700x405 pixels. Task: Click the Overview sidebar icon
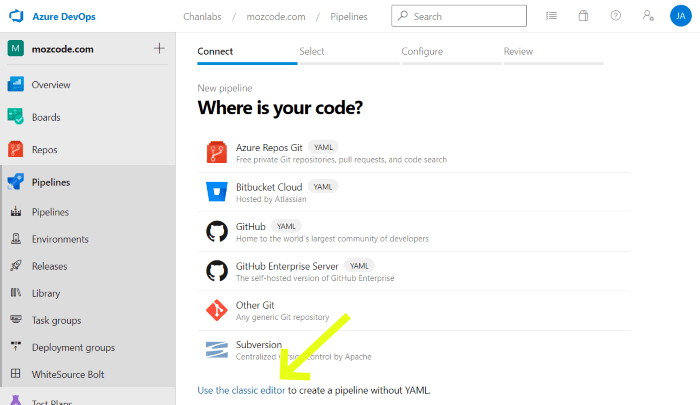[16, 85]
